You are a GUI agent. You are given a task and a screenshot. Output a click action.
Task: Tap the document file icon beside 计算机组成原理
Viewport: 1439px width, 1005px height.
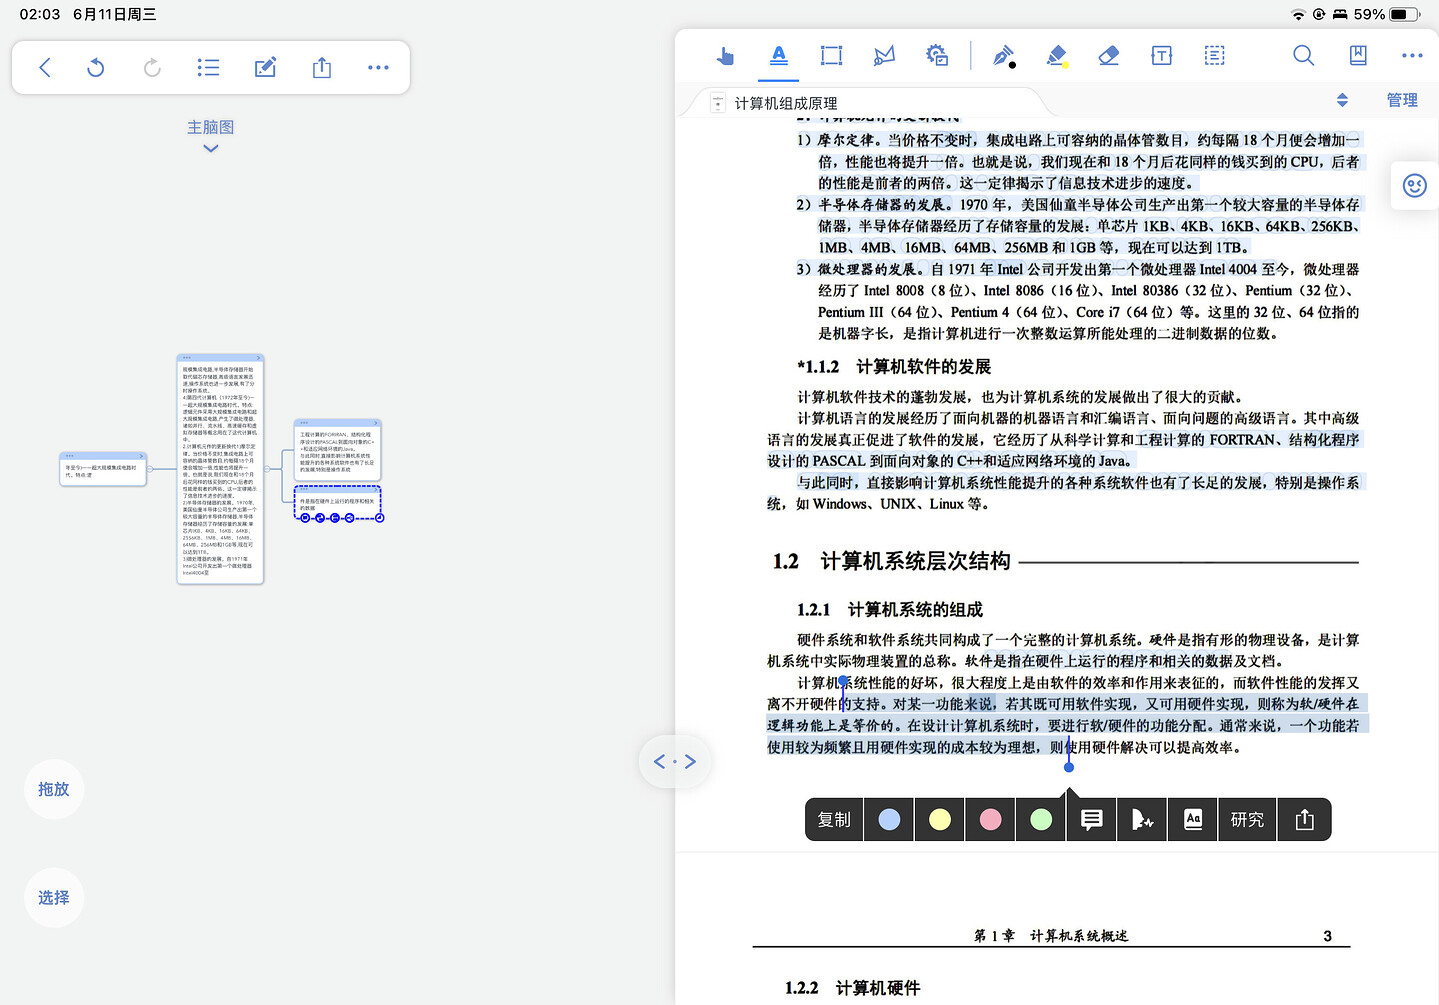click(x=717, y=103)
